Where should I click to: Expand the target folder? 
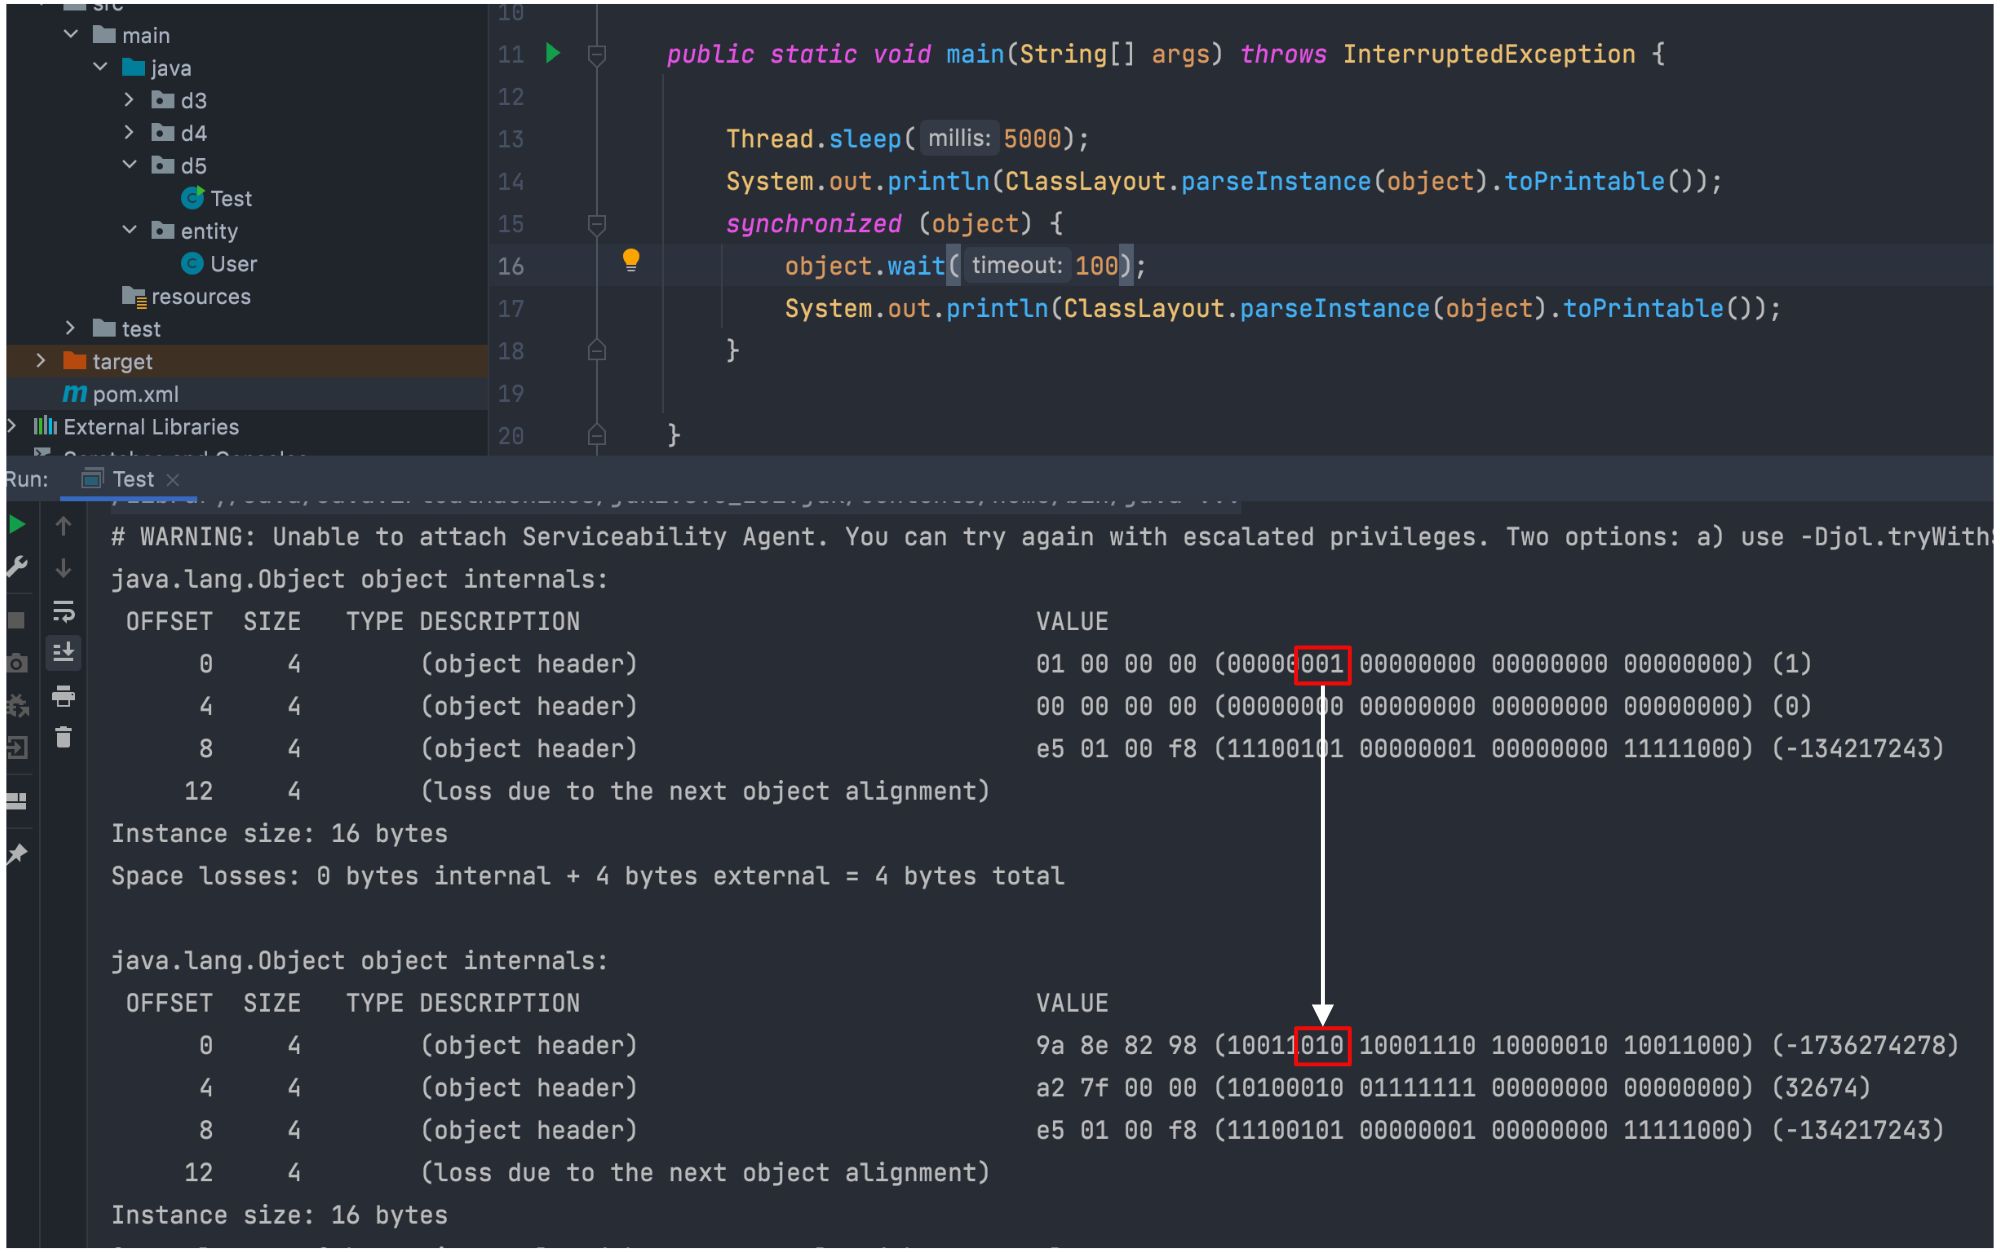41,361
